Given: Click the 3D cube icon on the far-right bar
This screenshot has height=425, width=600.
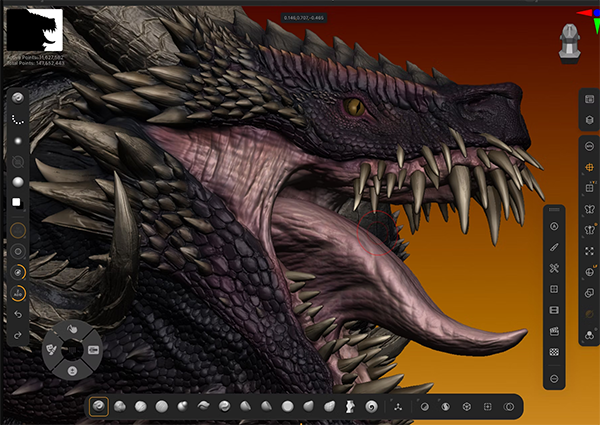Looking at the screenshot, I should 589,120.
